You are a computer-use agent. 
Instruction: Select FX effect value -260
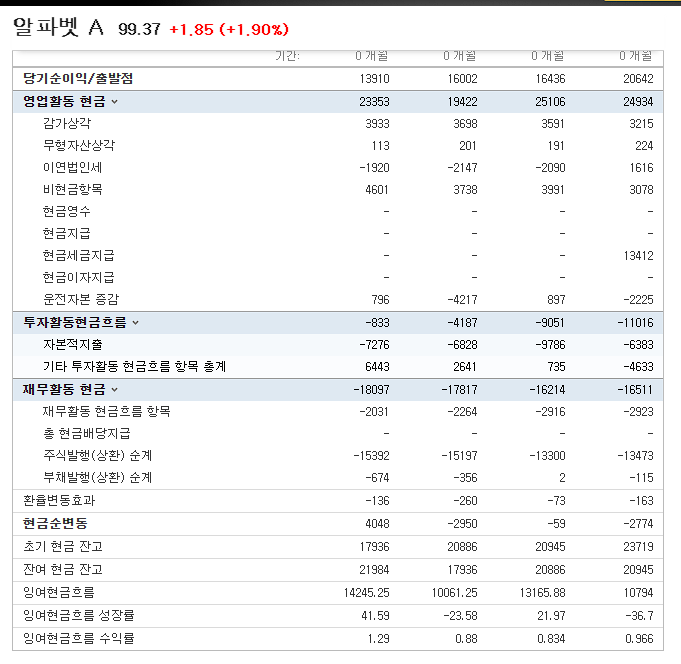[465, 501]
